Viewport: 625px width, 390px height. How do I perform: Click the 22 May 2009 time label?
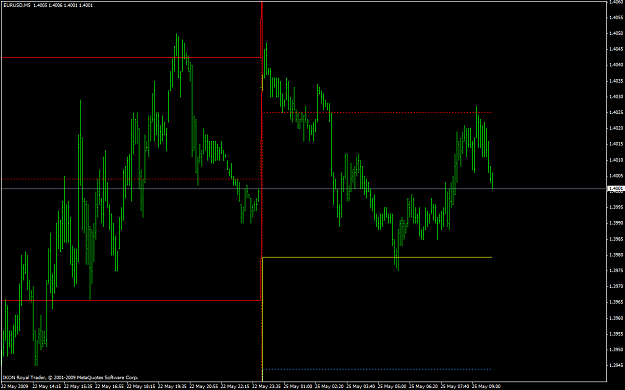[15, 386]
